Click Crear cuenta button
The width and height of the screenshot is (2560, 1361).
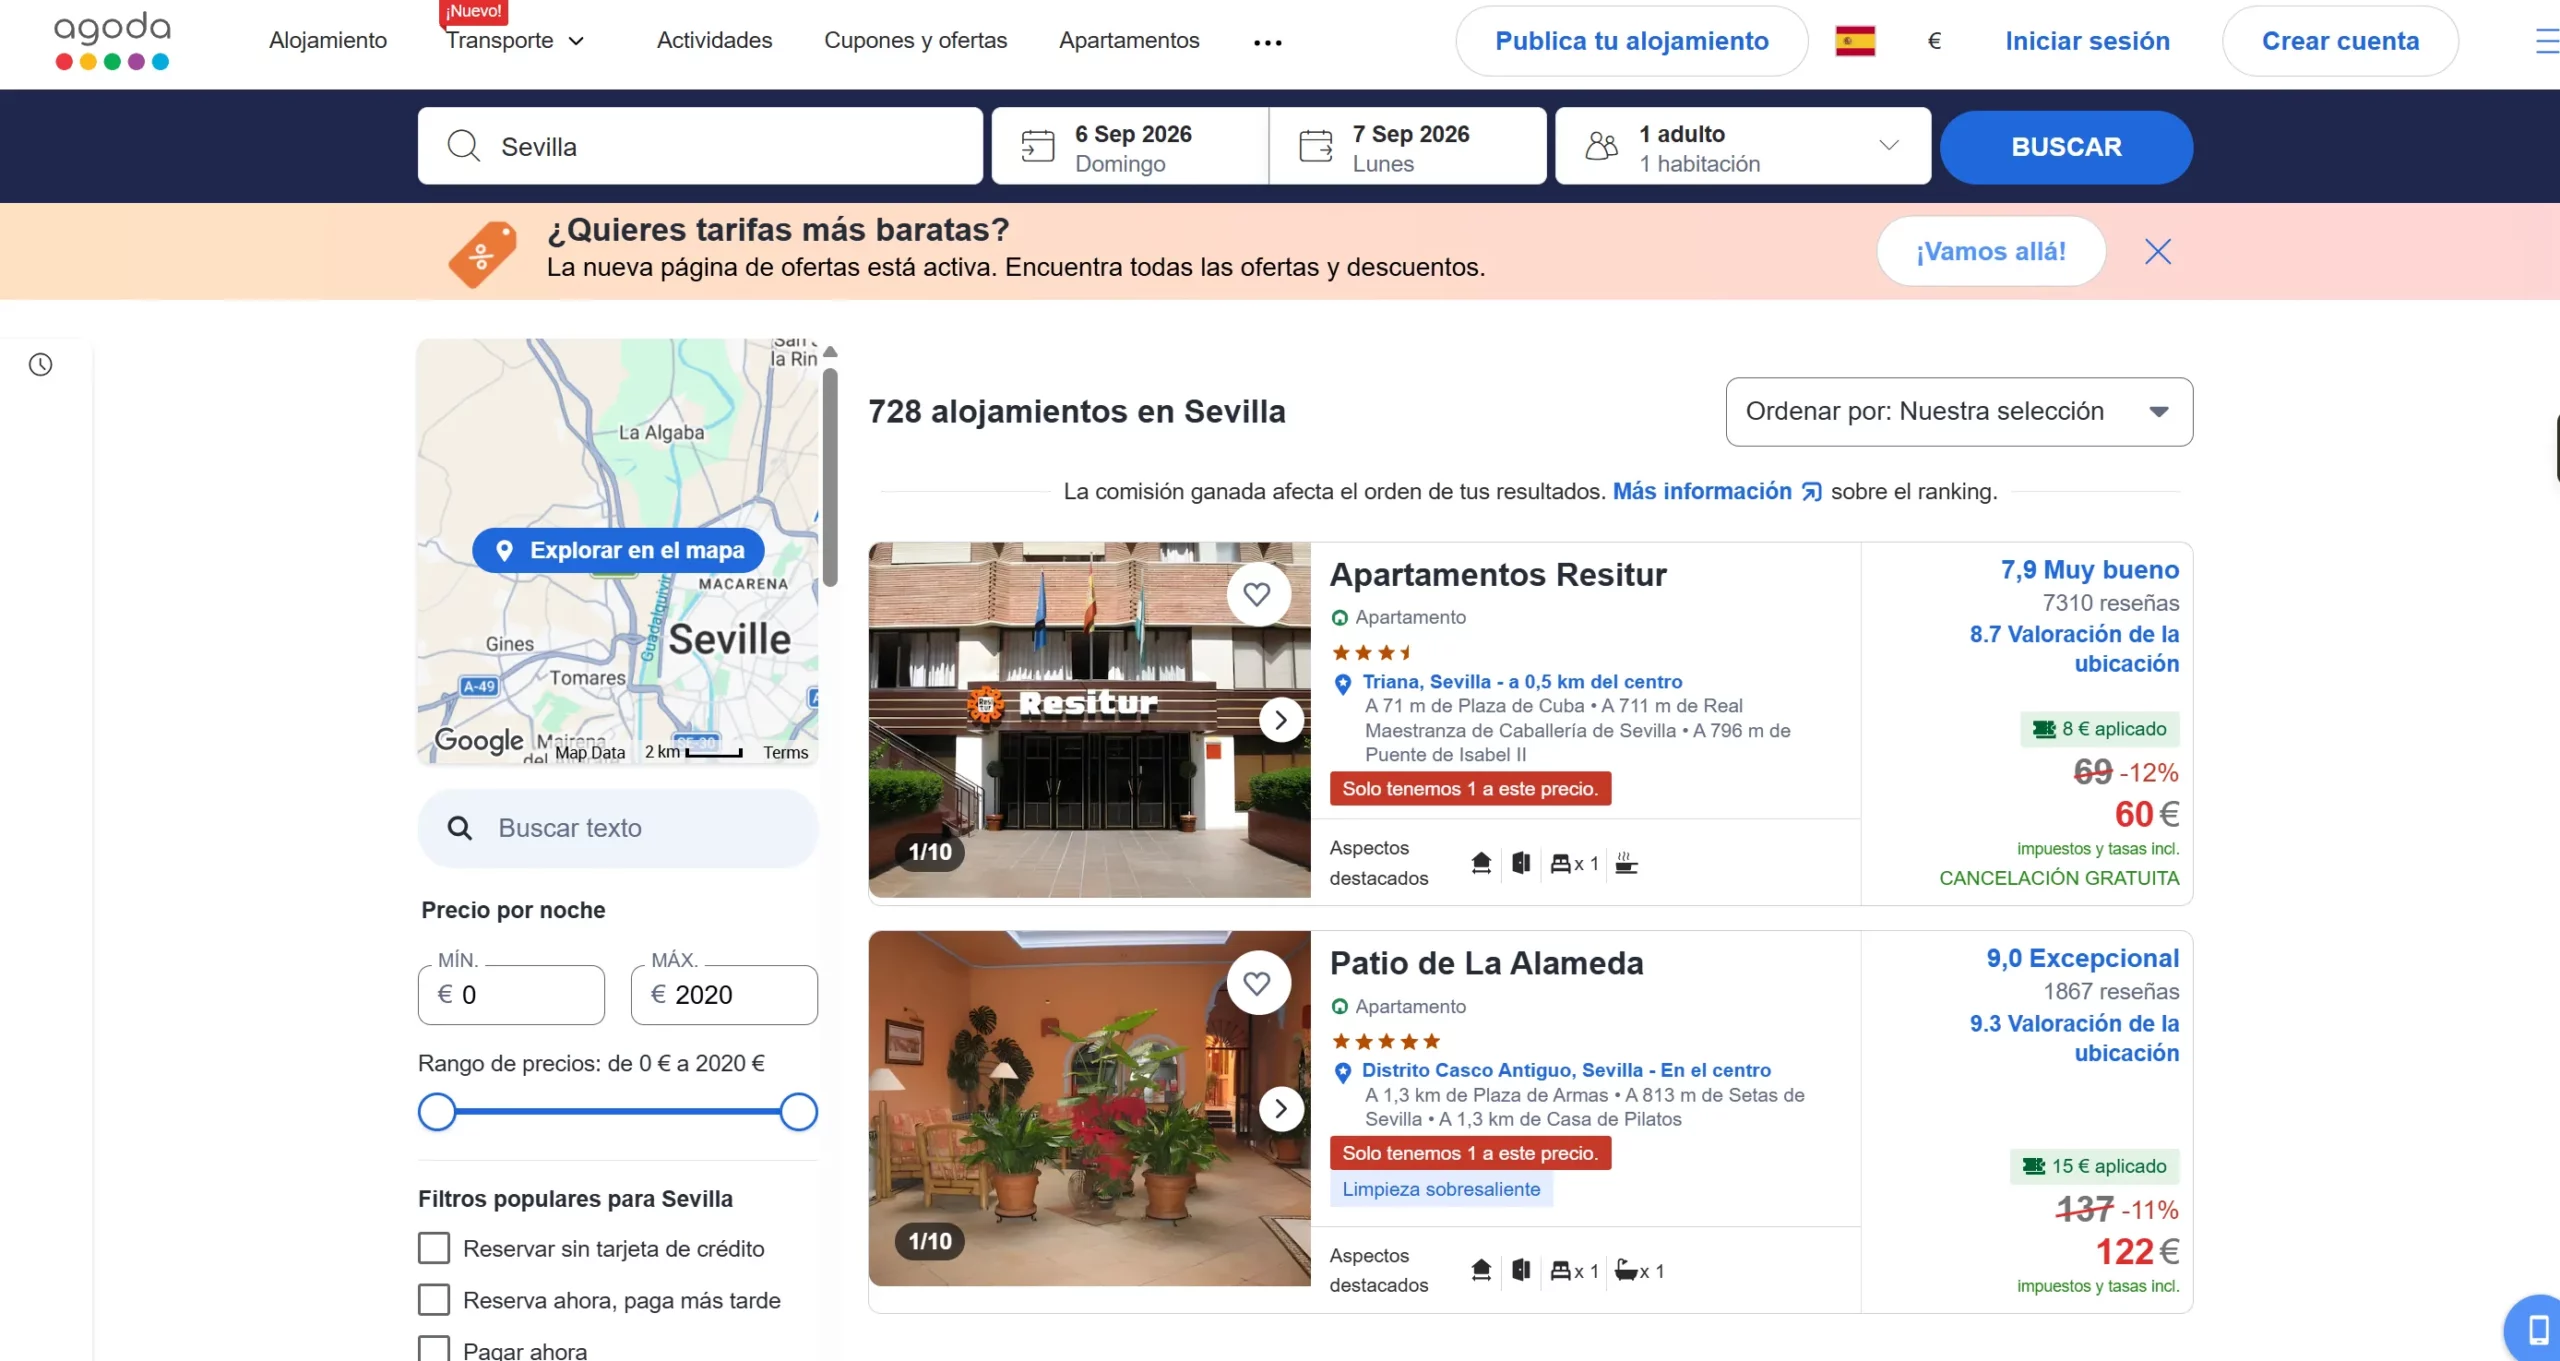(2340, 41)
